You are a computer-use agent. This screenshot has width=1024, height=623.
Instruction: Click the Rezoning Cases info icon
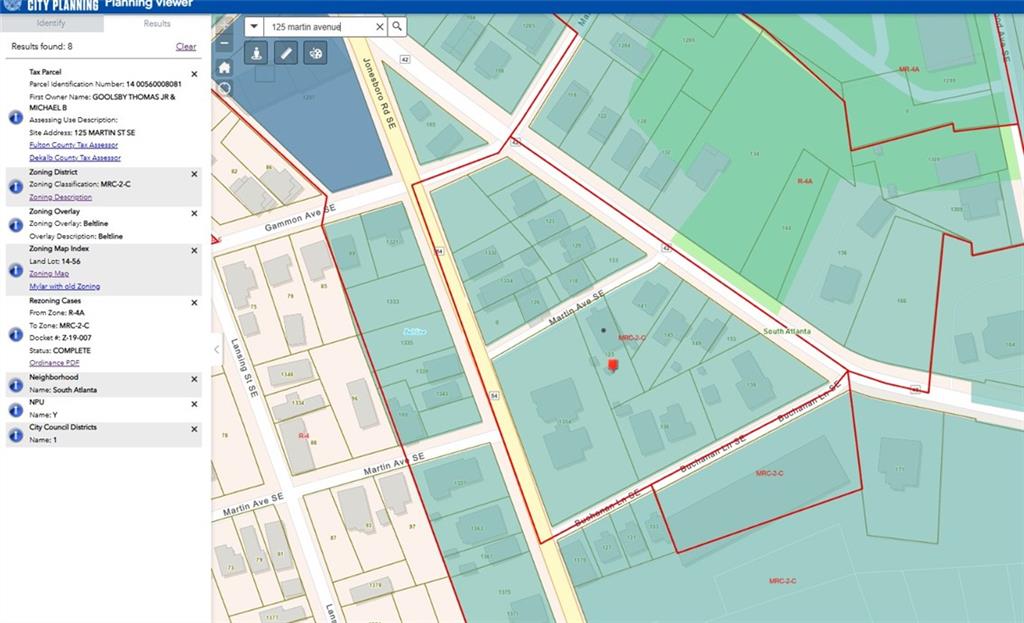pos(15,332)
